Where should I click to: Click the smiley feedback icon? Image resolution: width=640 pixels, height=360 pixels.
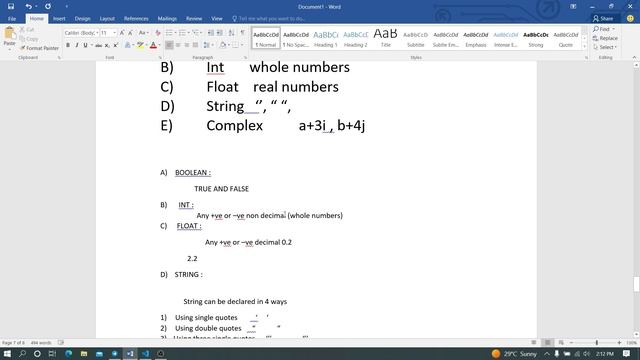click(630, 18)
